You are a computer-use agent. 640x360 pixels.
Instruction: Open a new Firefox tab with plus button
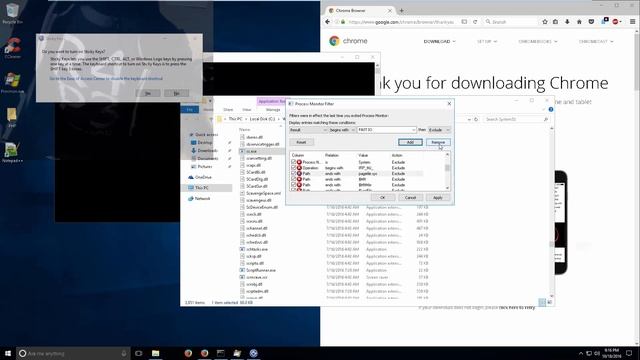coord(402,10)
